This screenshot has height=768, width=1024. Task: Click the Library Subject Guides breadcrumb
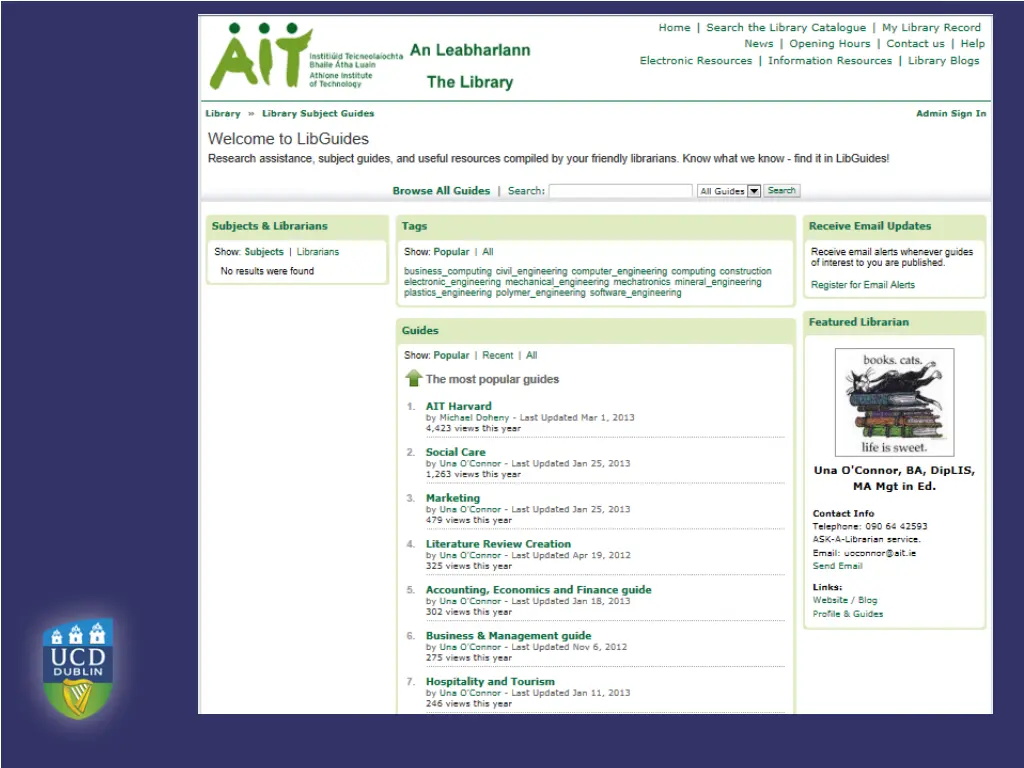point(318,114)
